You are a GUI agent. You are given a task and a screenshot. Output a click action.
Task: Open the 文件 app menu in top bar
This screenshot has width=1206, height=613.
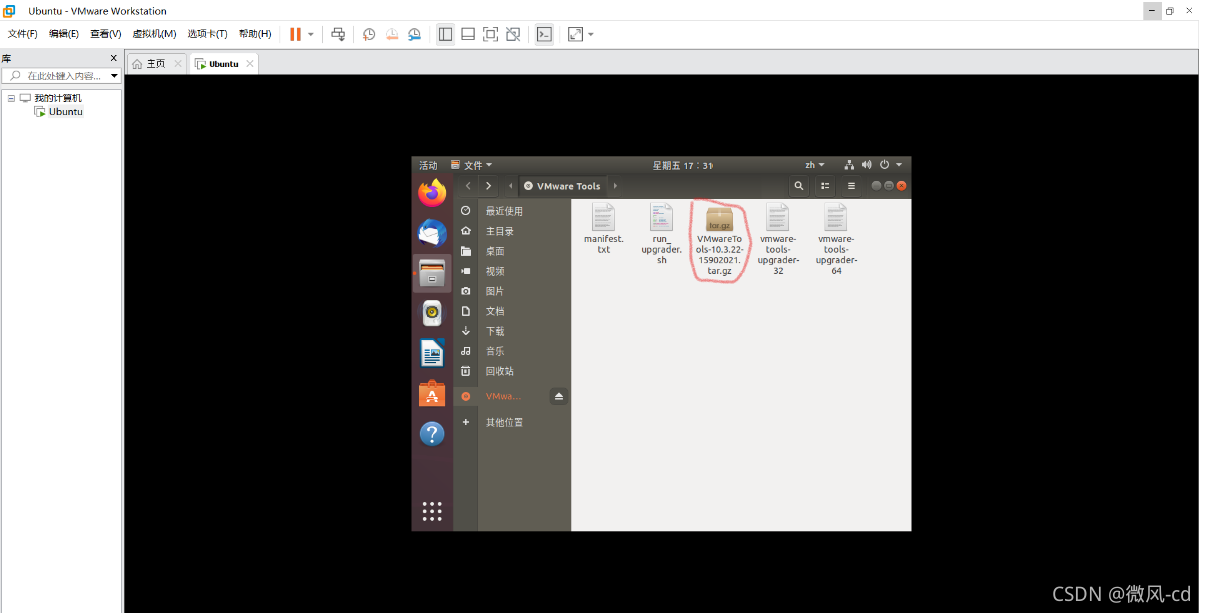471,165
